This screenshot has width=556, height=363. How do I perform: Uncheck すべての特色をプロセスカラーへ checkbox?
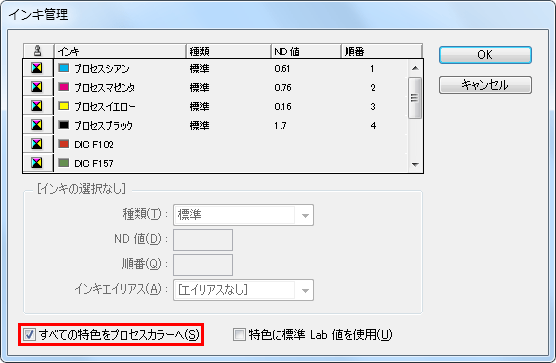click(x=29, y=335)
